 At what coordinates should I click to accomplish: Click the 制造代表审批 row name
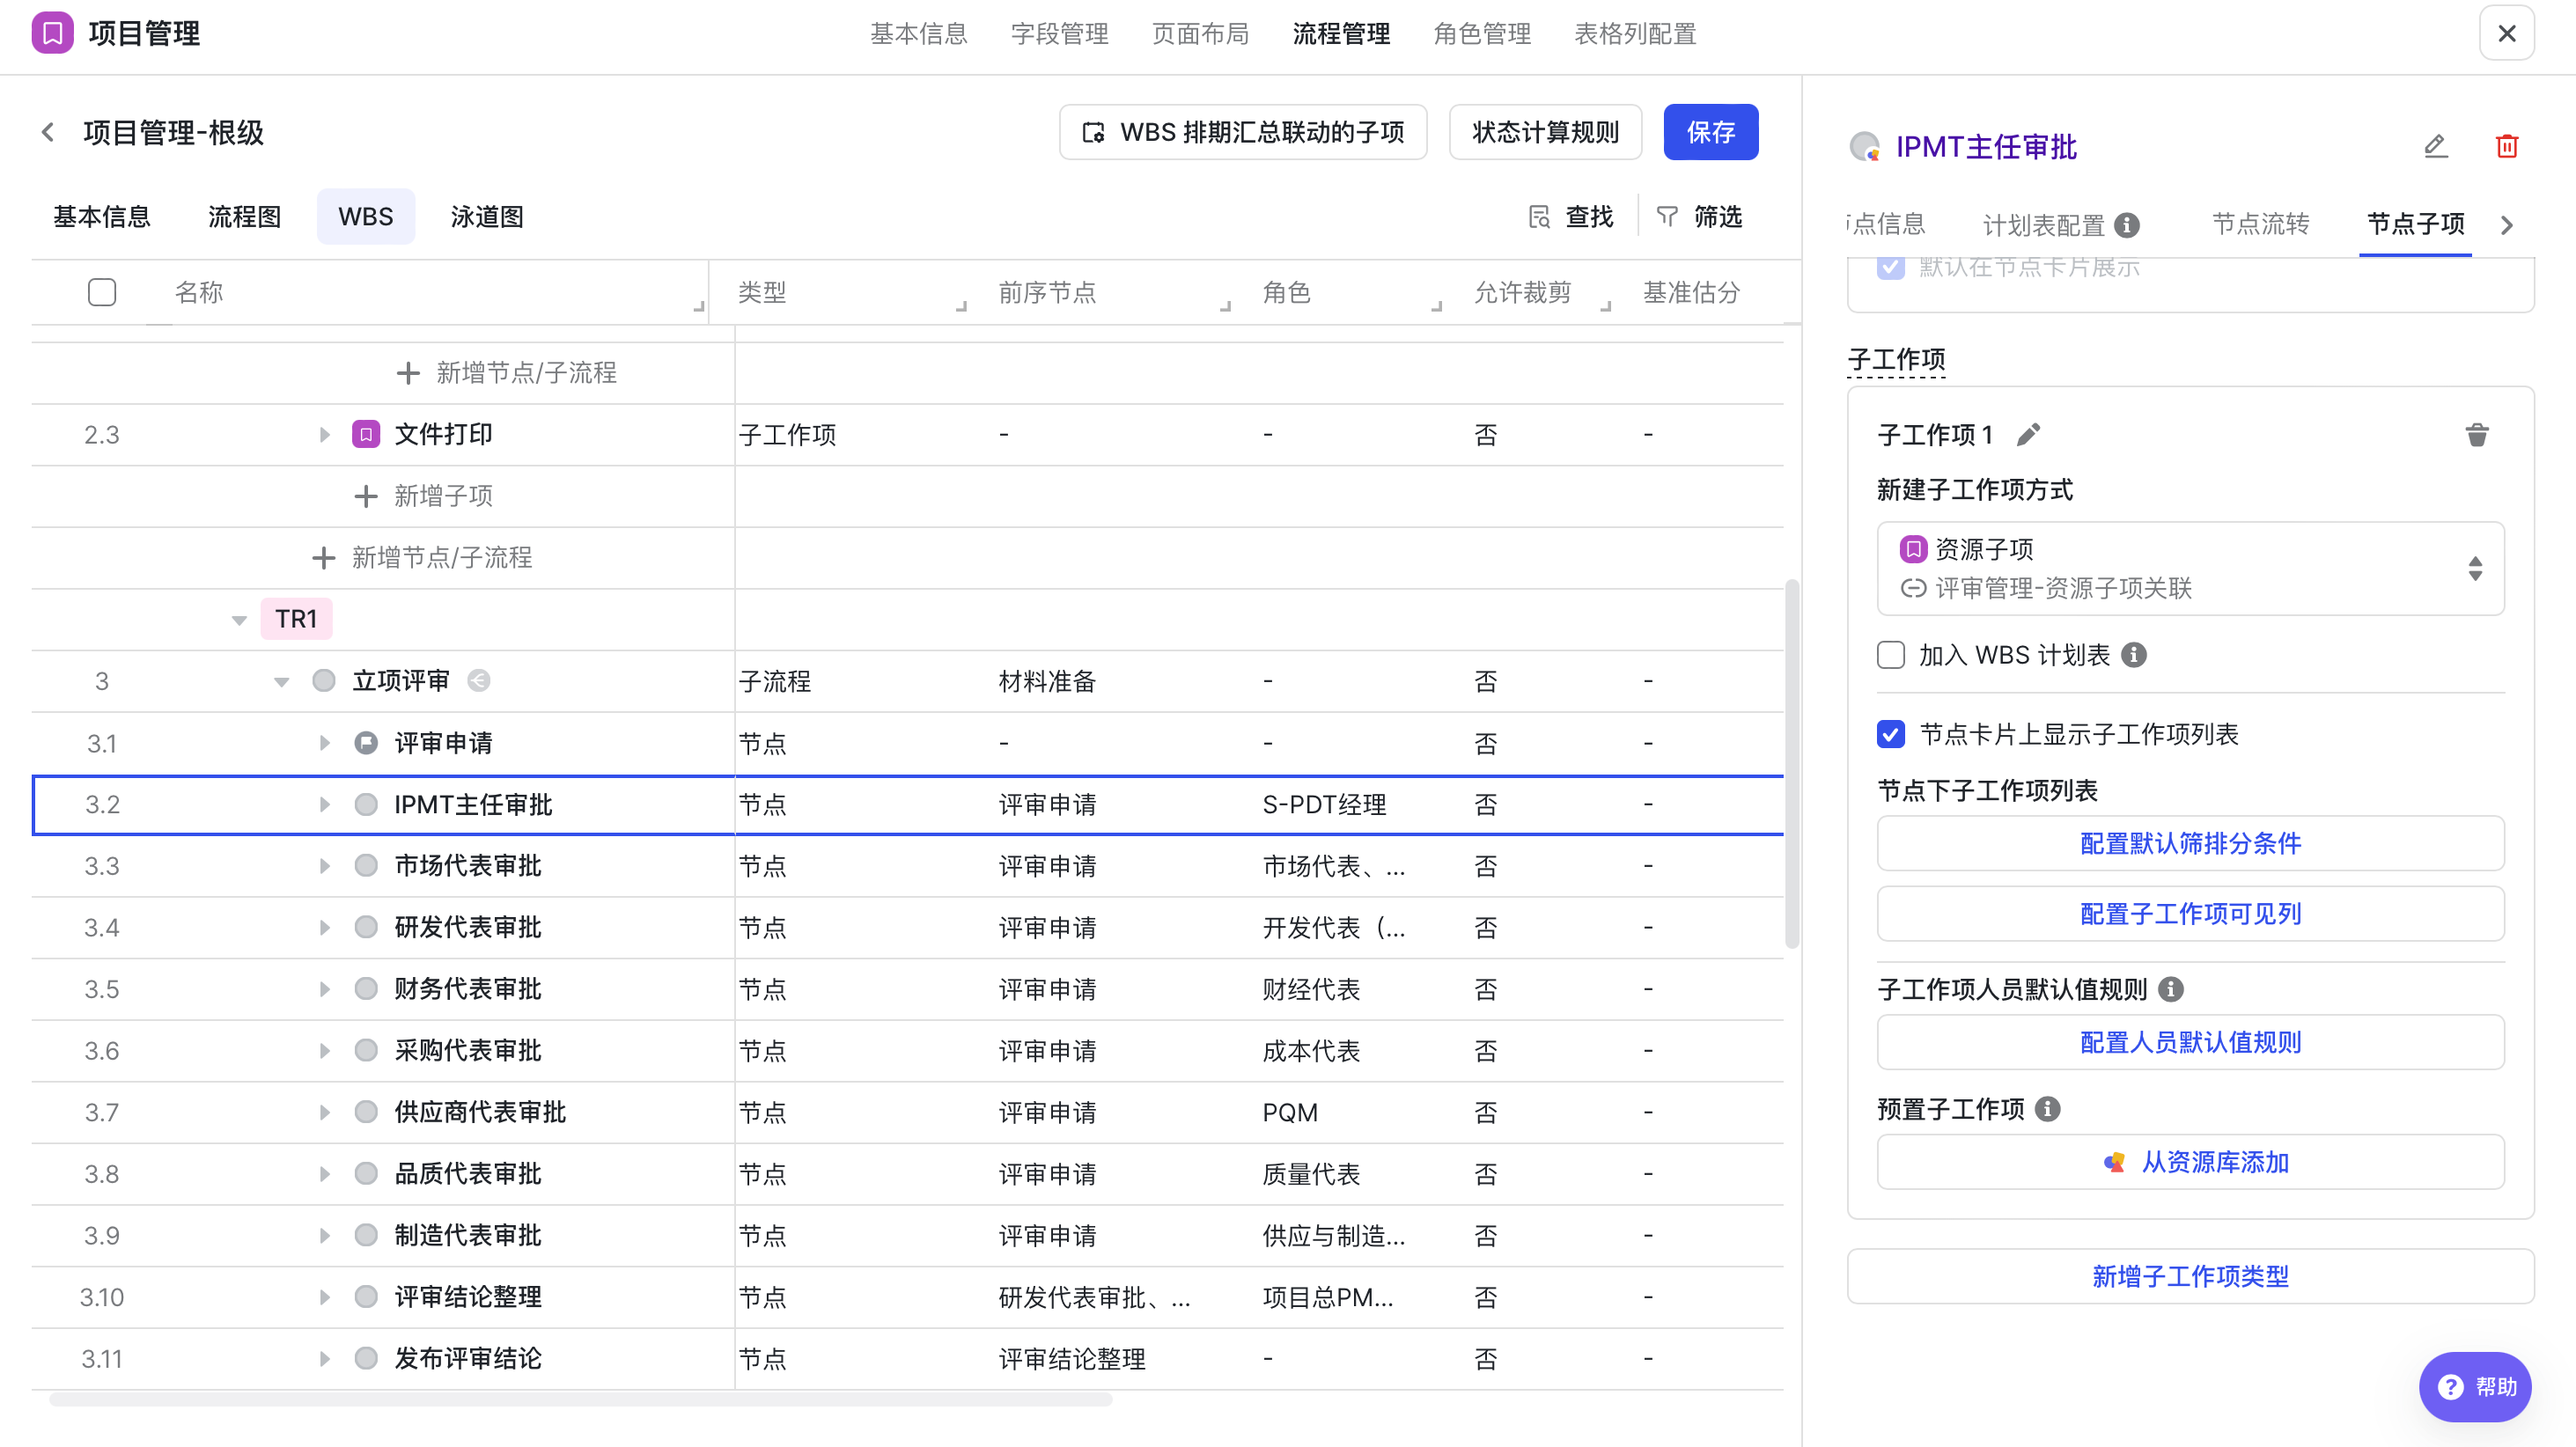(x=468, y=1236)
